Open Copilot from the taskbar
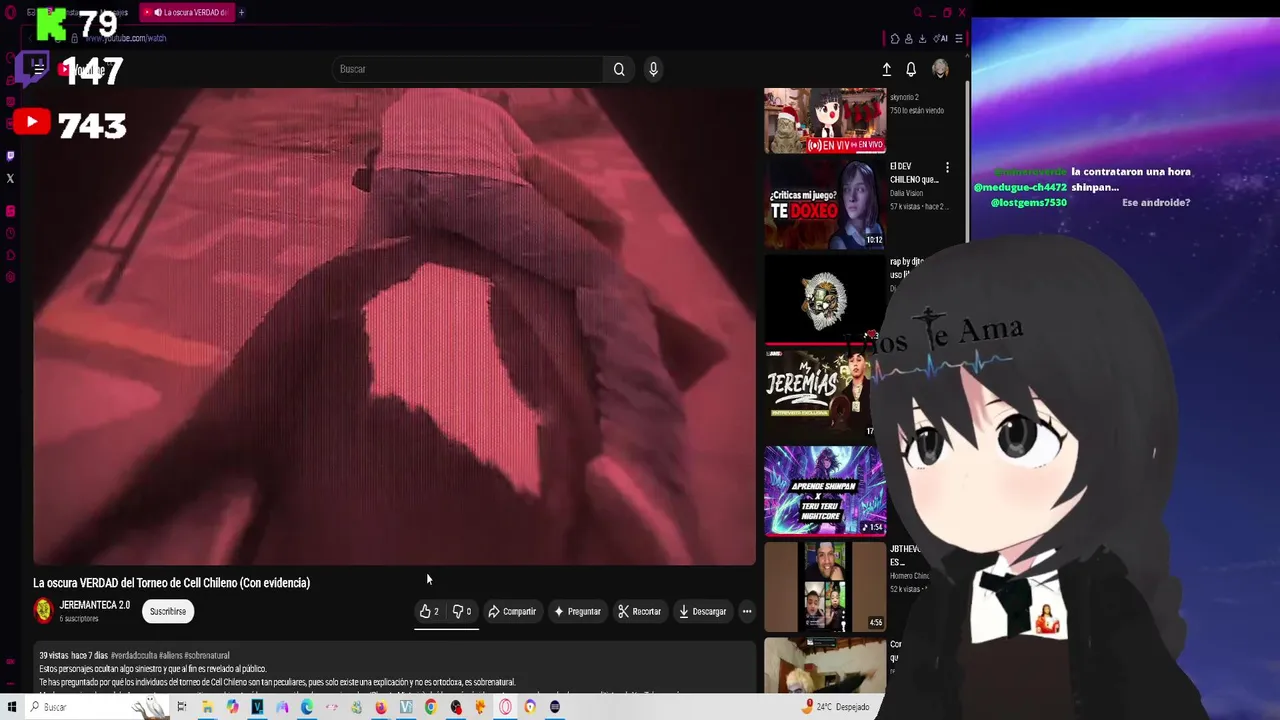 pyautogui.click(x=232, y=707)
